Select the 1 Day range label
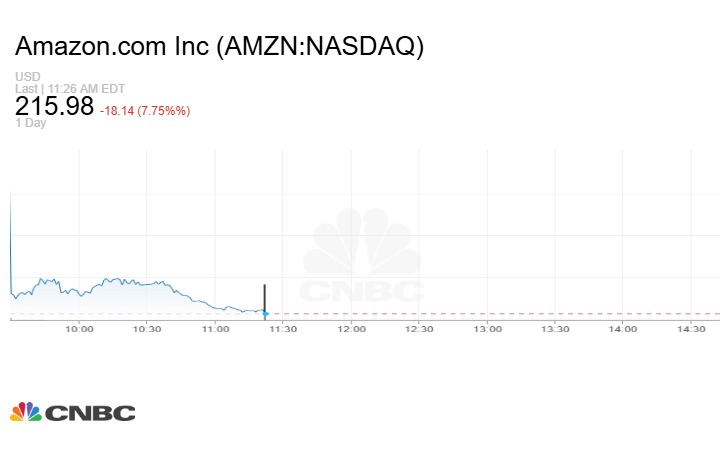The height and width of the screenshot is (450, 720). [31, 124]
